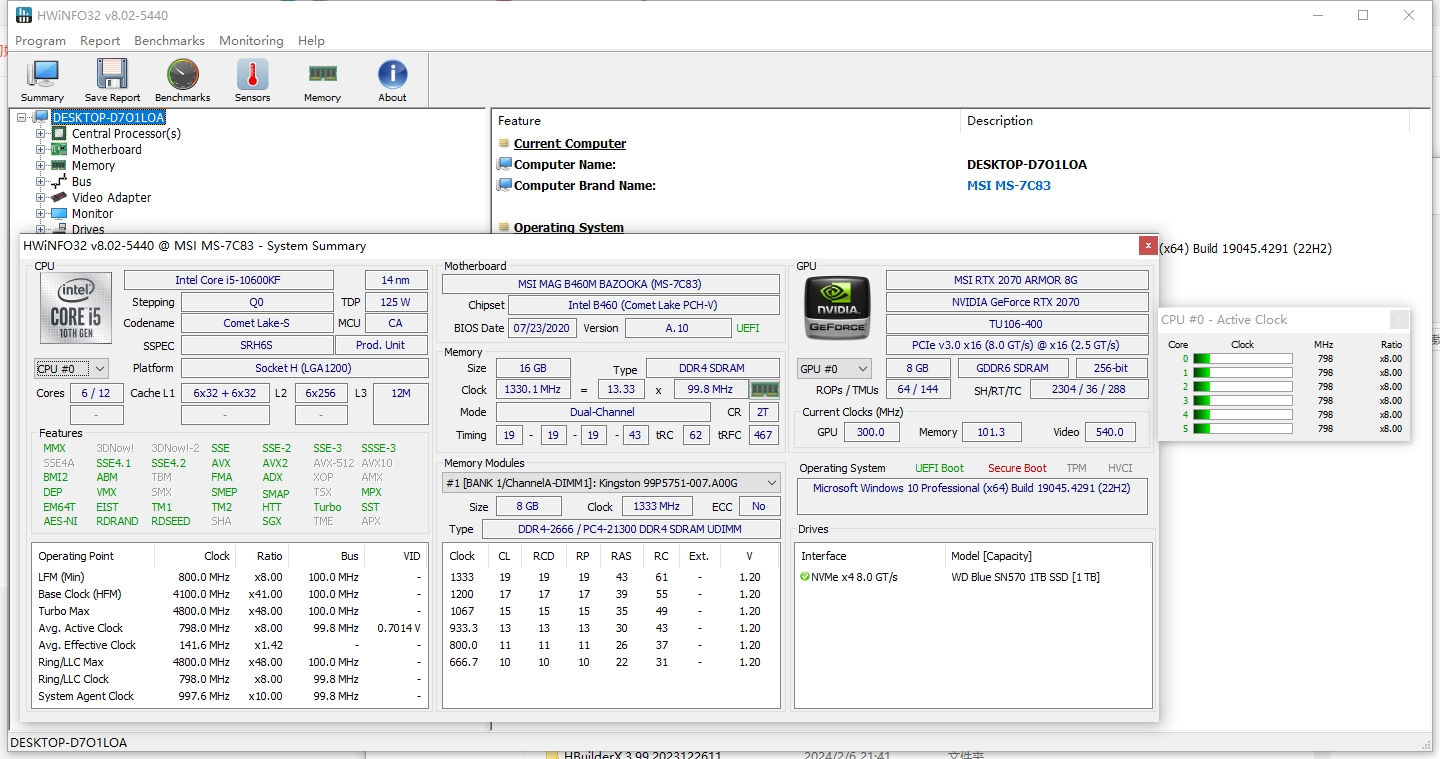
Task: Select Video Adapter in the tree
Action: point(111,198)
